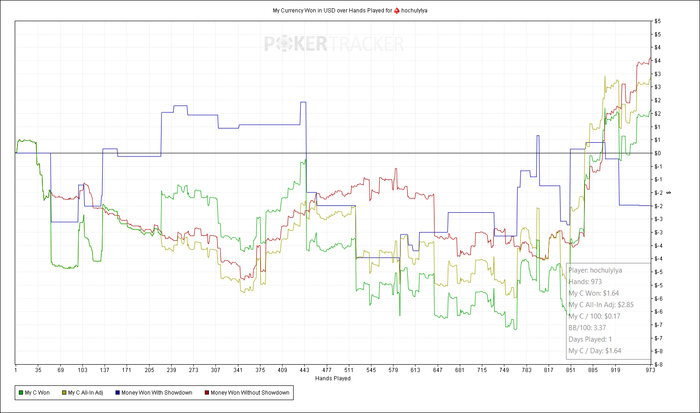Click the x-axis tick label 103
This screenshot has width=700, height=413.
tap(83, 370)
